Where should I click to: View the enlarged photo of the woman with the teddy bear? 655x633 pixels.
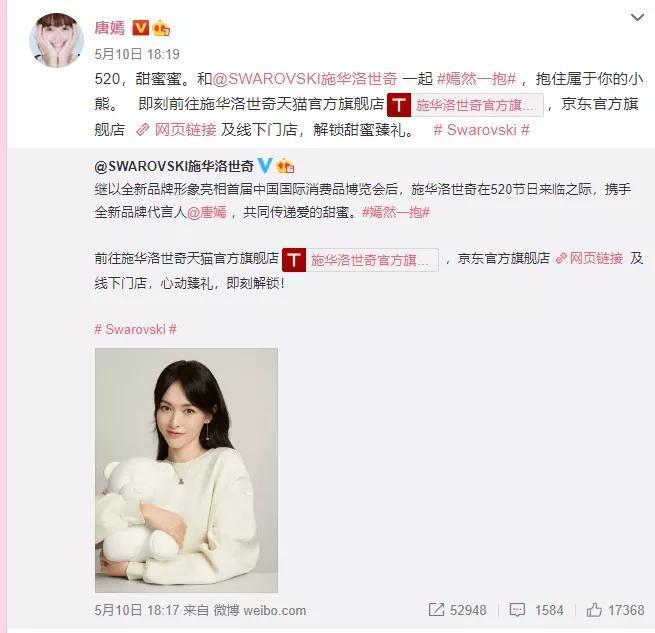pos(186,470)
